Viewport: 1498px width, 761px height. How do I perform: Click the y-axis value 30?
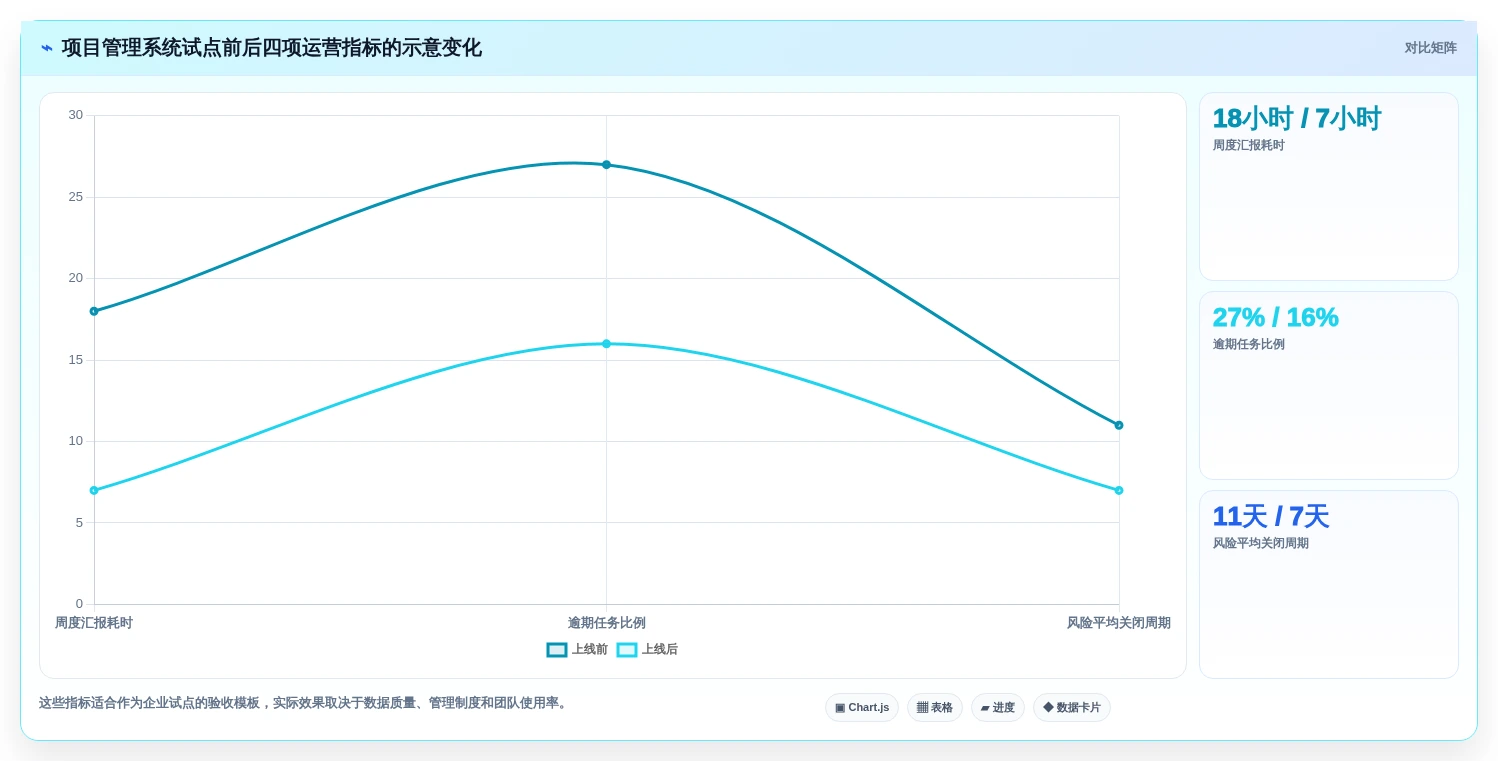[76, 115]
